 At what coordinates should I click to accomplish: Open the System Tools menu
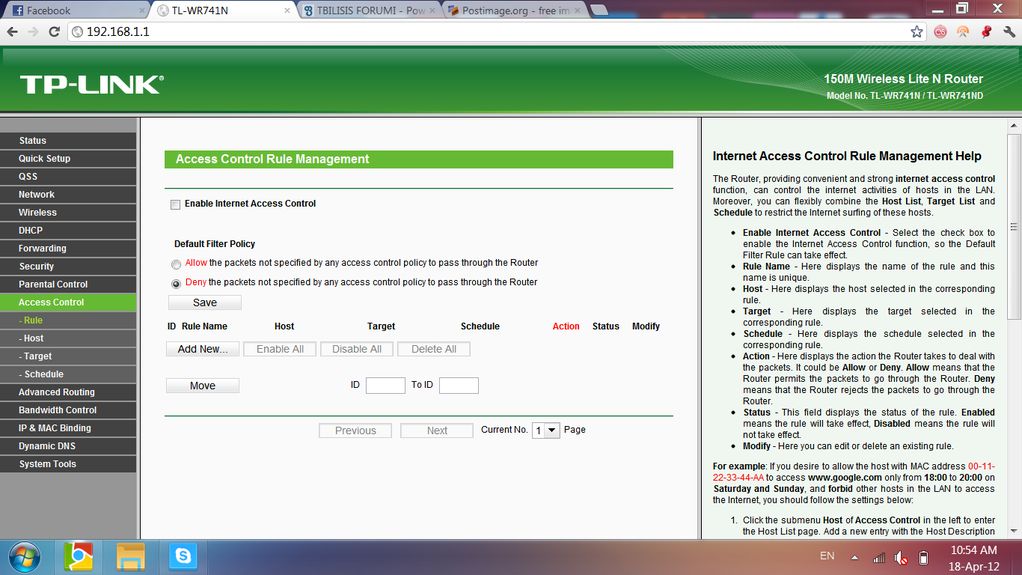pos(68,464)
